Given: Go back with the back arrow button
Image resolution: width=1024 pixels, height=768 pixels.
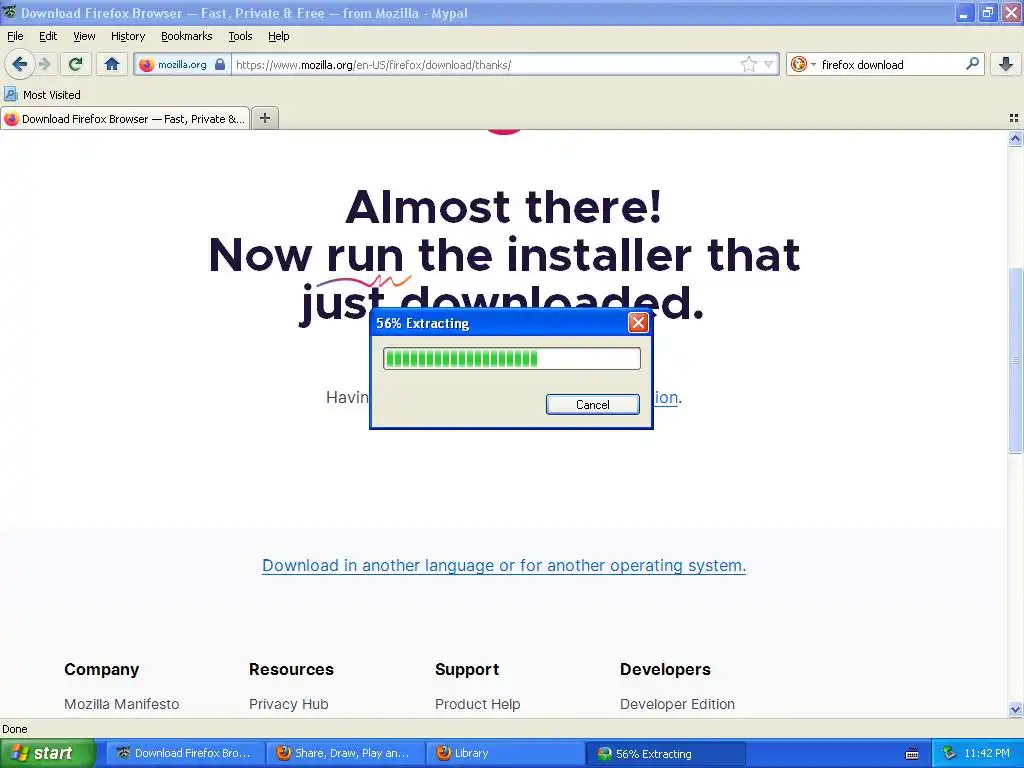Looking at the screenshot, I should tap(20, 64).
